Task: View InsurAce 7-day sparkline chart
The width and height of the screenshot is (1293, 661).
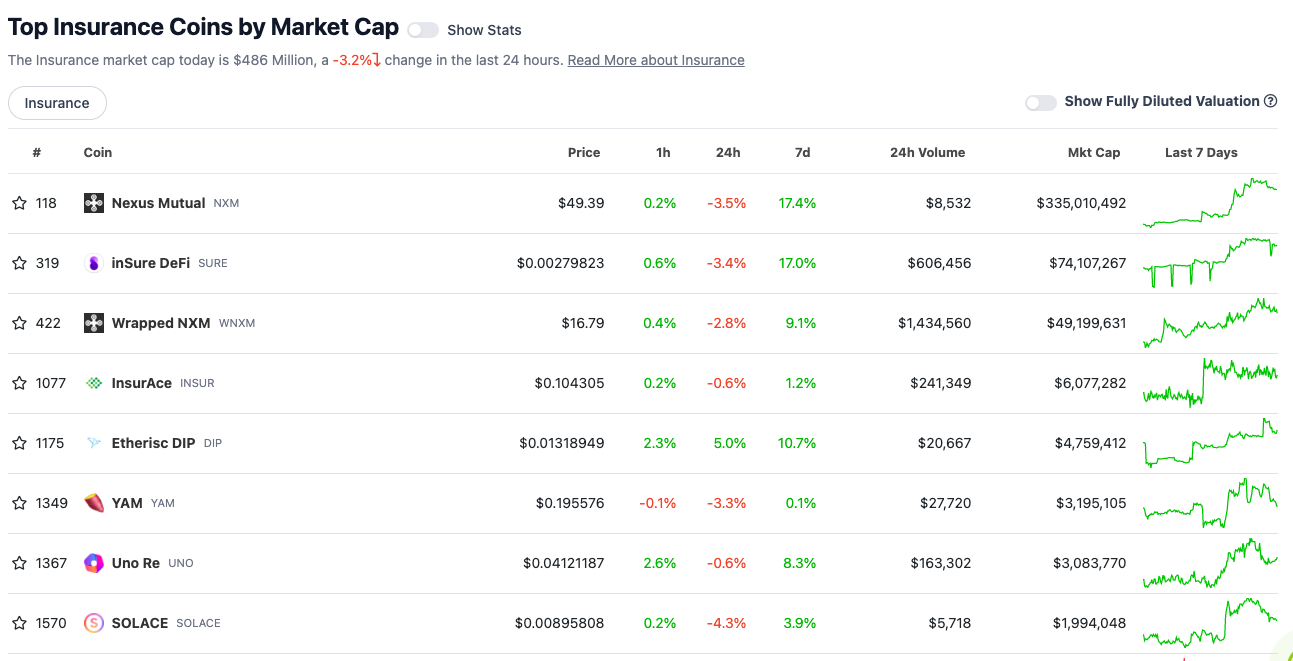Action: click(1210, 383)
